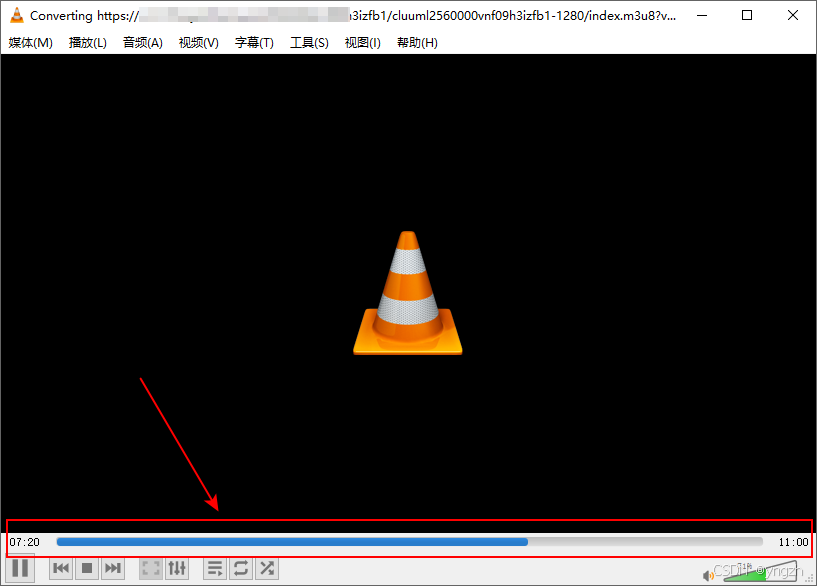Screen dimensions: 817x586
Task: Click the elapsed time 07:20 label
Action: point(24,542)
